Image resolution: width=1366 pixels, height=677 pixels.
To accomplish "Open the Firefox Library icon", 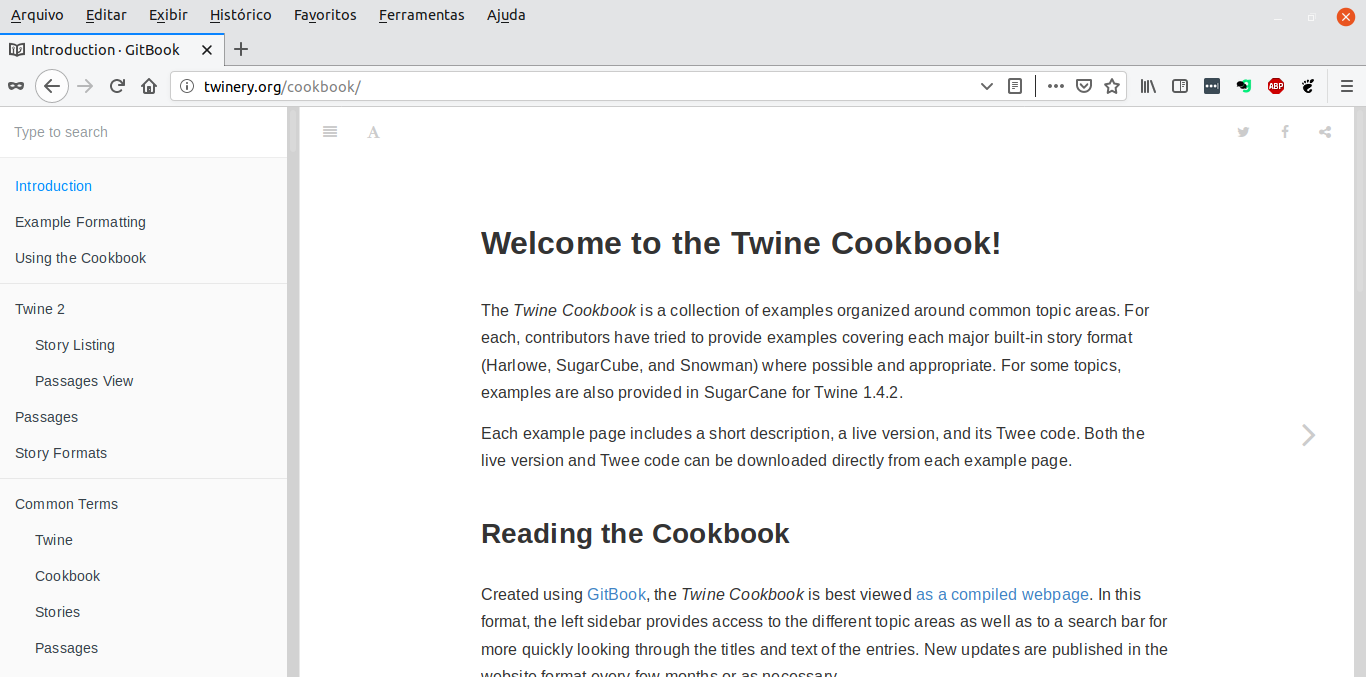I will [x=1148, y=86].
